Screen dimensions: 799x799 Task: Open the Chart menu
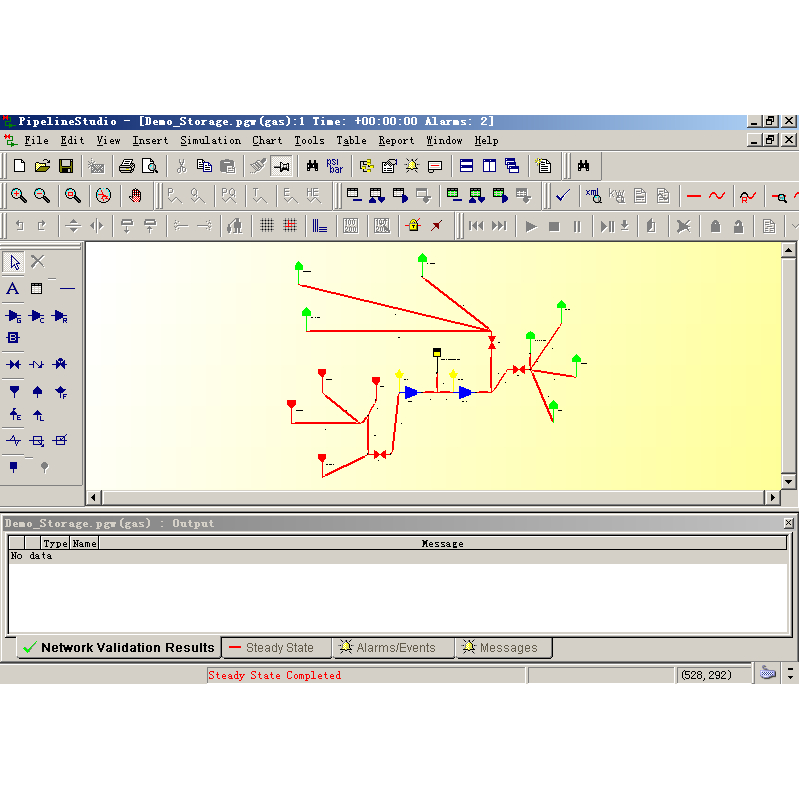tap(267, 141)
